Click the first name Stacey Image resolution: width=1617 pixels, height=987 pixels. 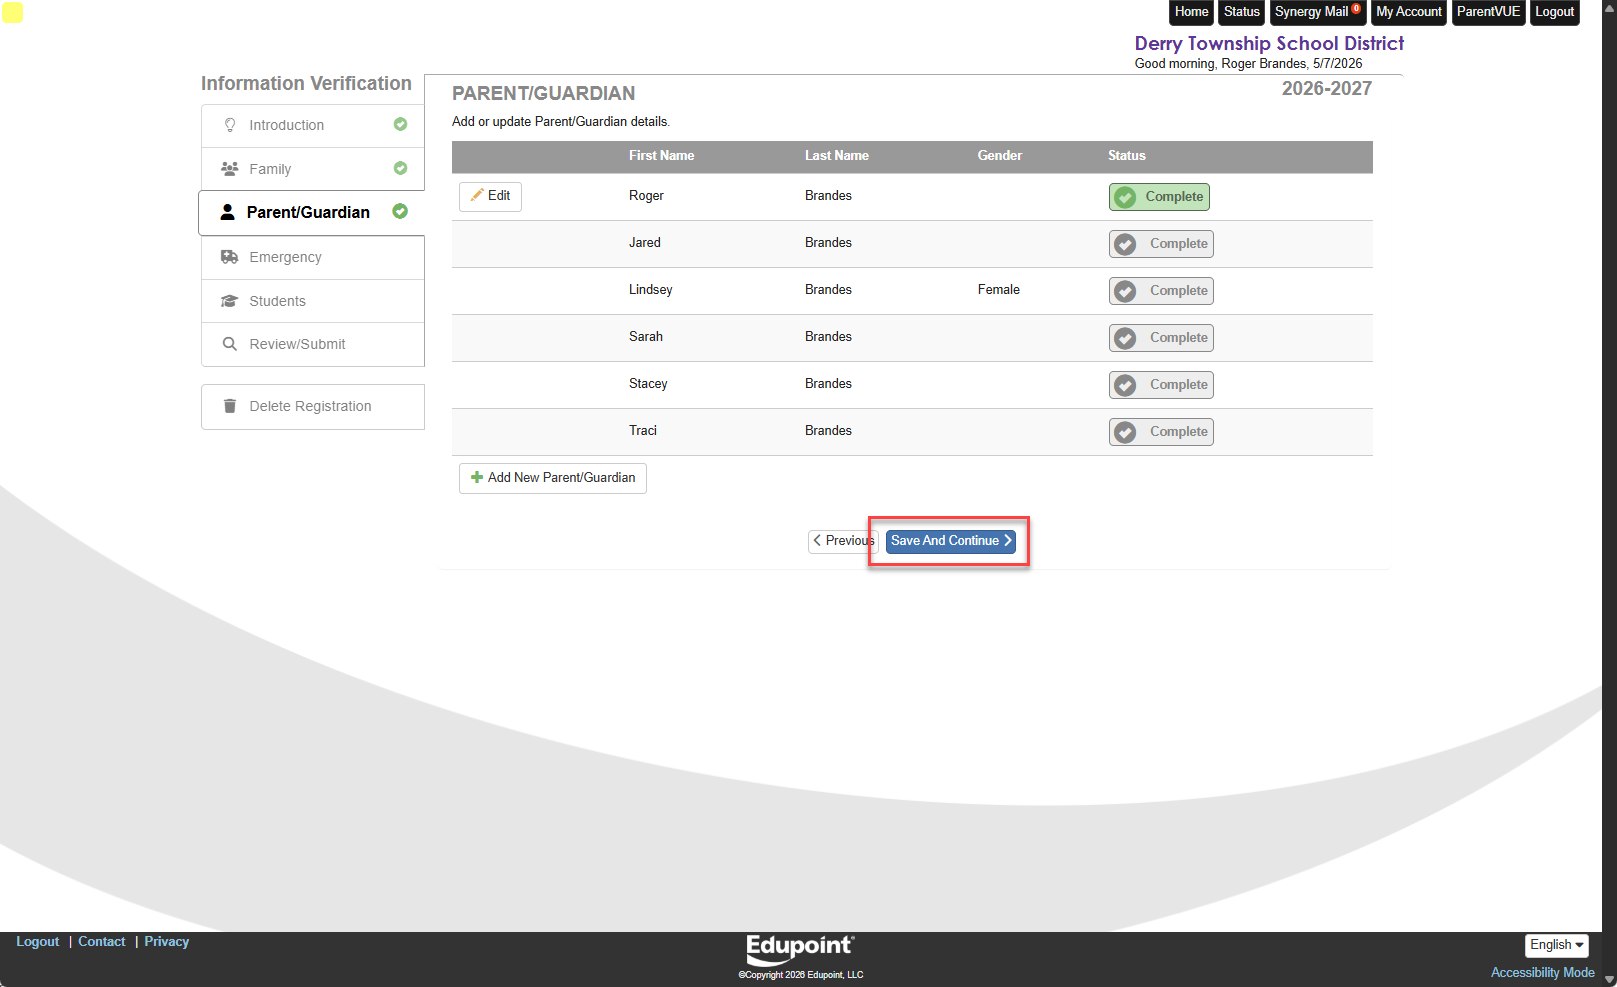coord(648,384)
